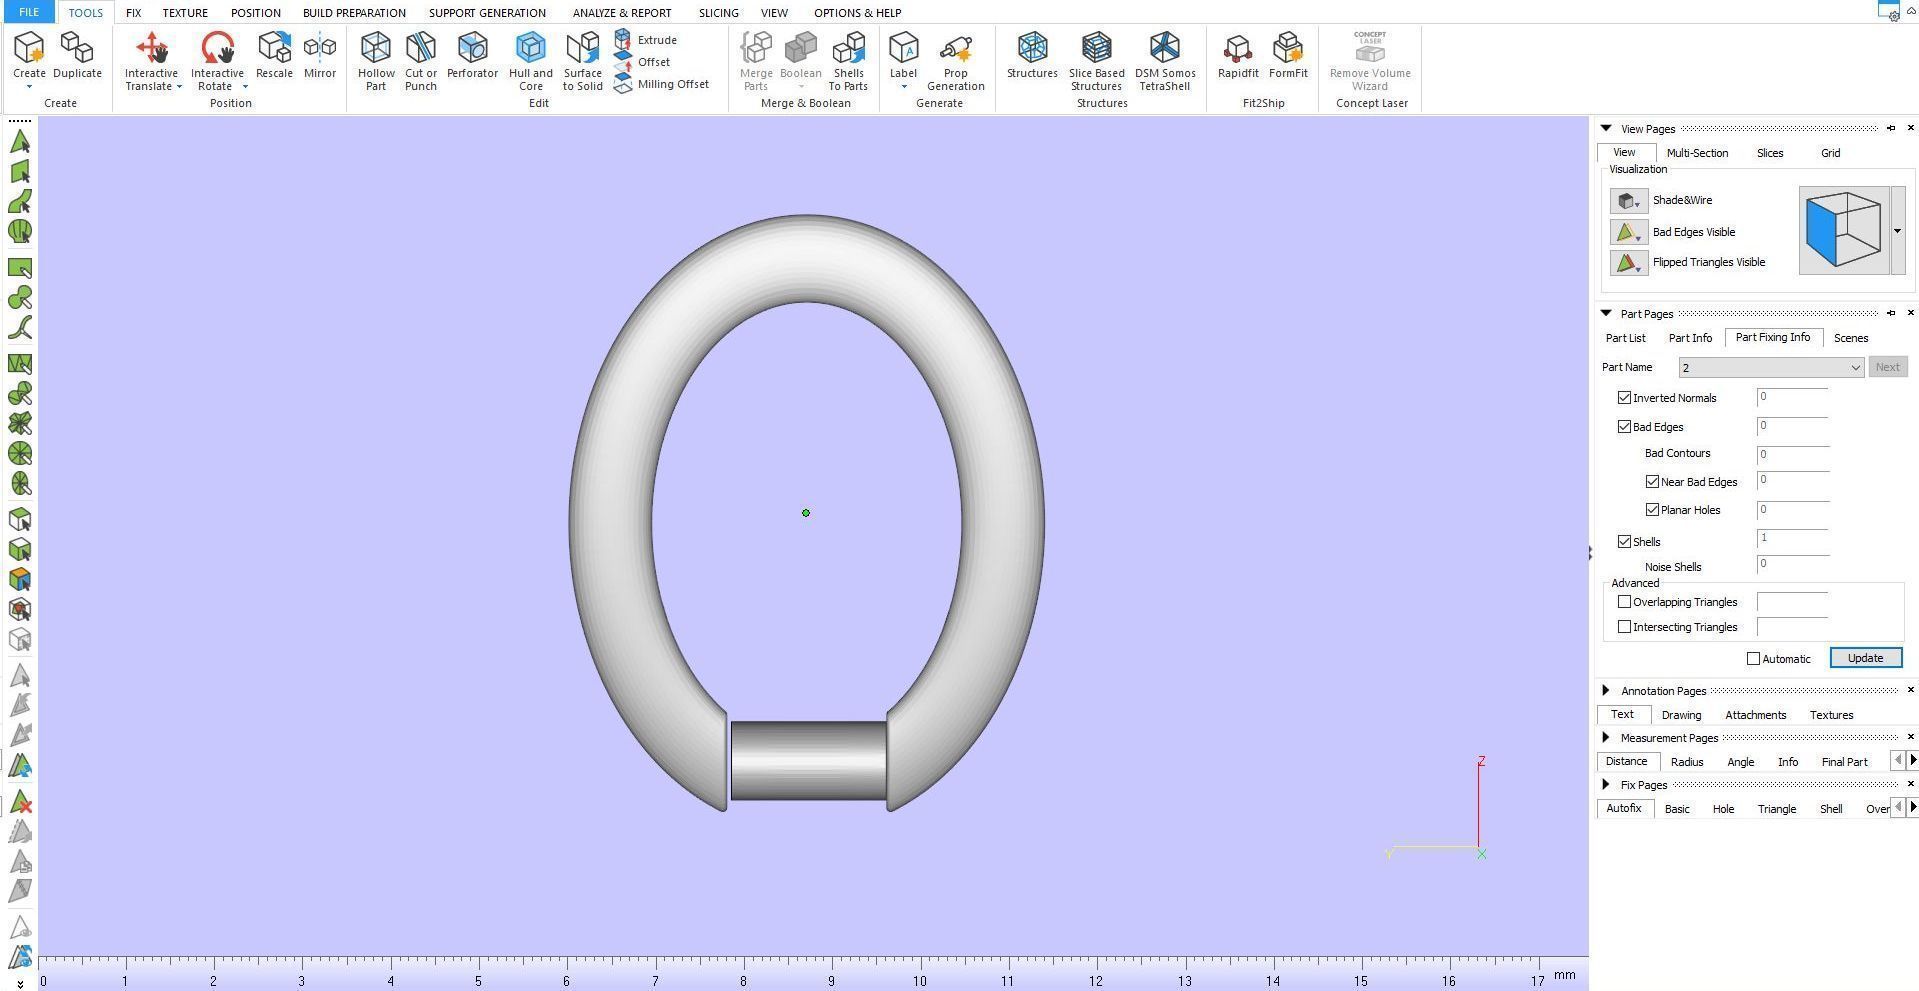Viewport: 1919px width, 991px height.
Task: Open the ANALYZE & REPORT tab
Action: click(x=622, y=13)
